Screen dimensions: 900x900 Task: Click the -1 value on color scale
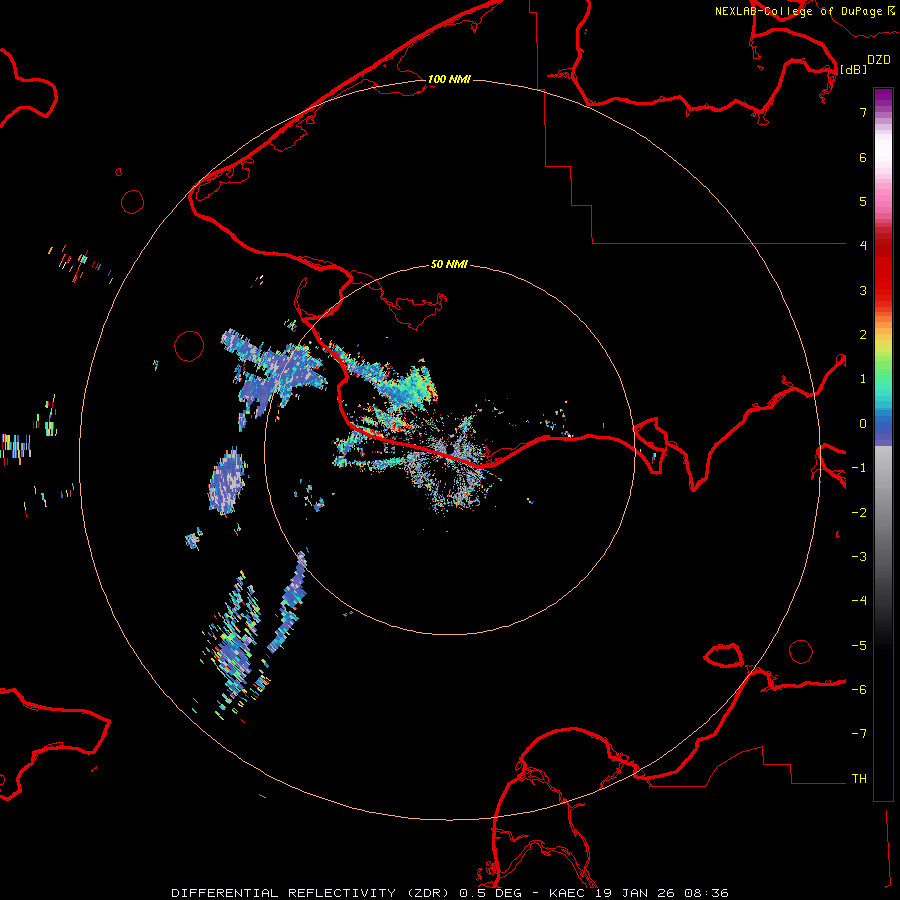(859, 468)
